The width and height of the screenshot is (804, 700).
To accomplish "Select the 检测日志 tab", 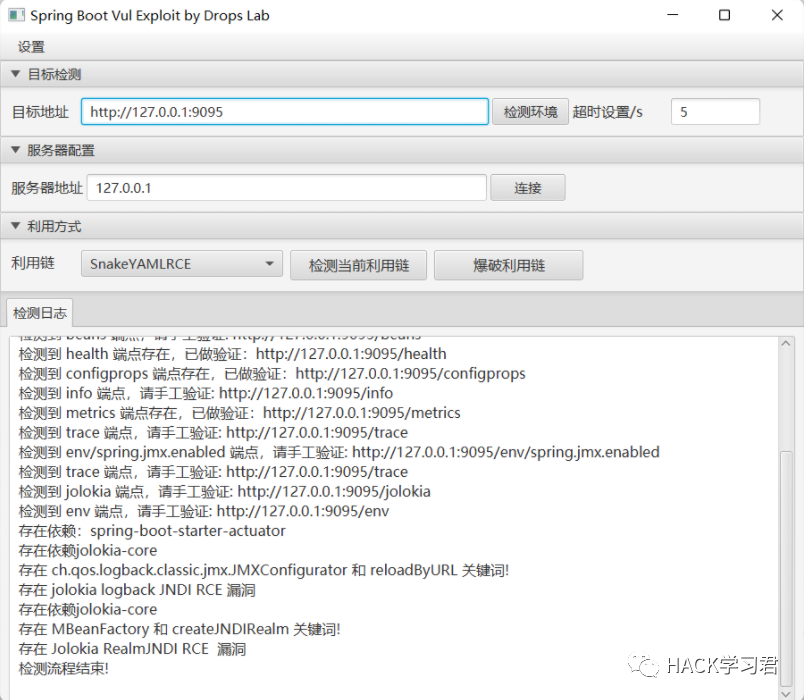I will click(39, 313).
